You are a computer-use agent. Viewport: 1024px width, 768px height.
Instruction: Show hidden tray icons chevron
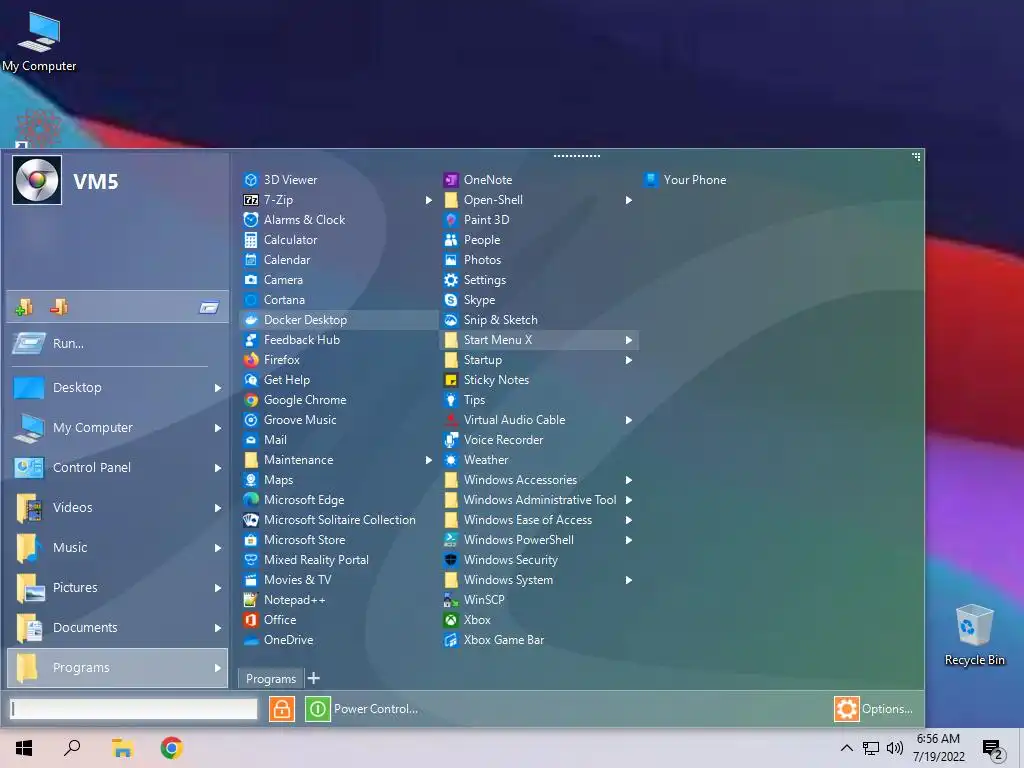(846, 748)
